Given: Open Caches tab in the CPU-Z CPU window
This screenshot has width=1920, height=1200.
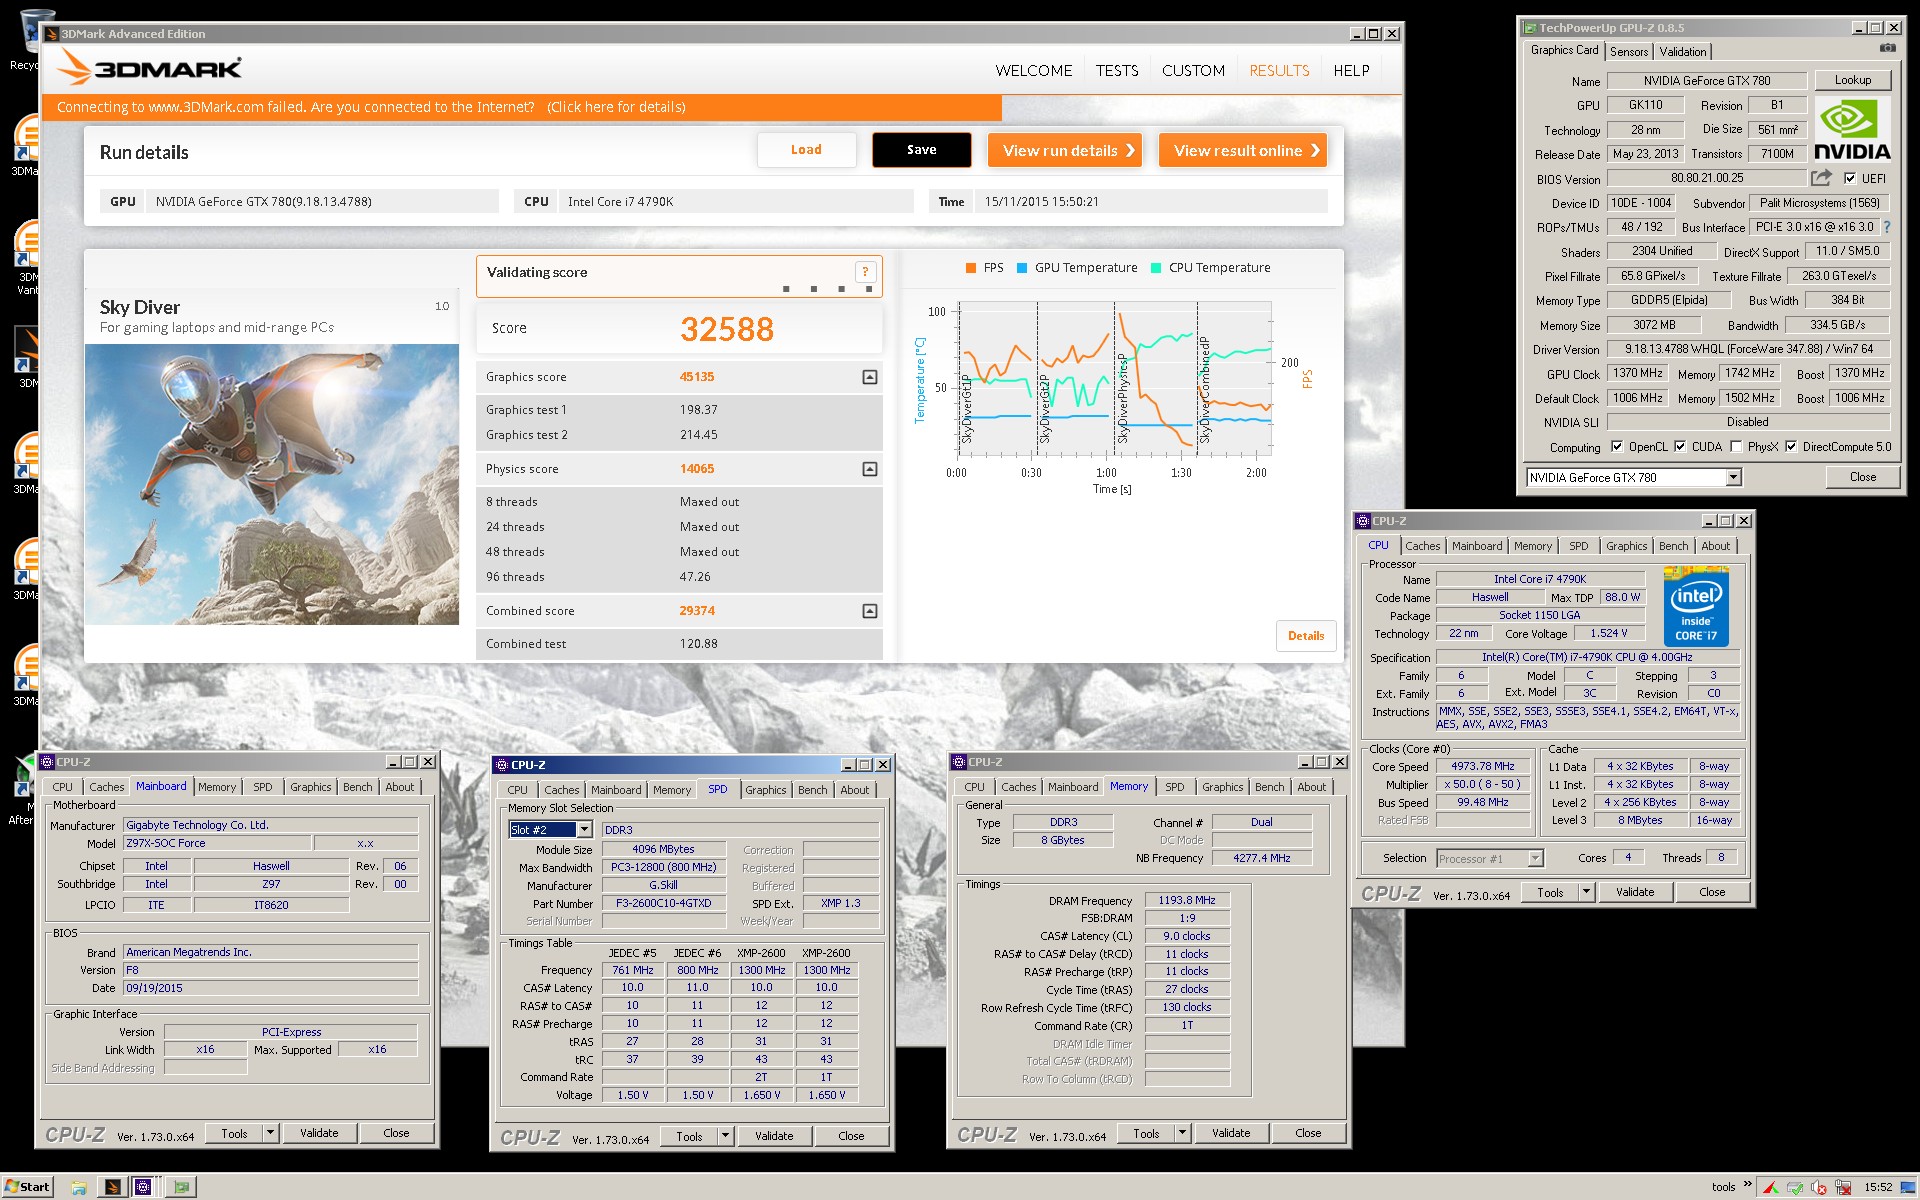Looking at the screenshot, I should pyautogui.click(x=1422, y=546).
